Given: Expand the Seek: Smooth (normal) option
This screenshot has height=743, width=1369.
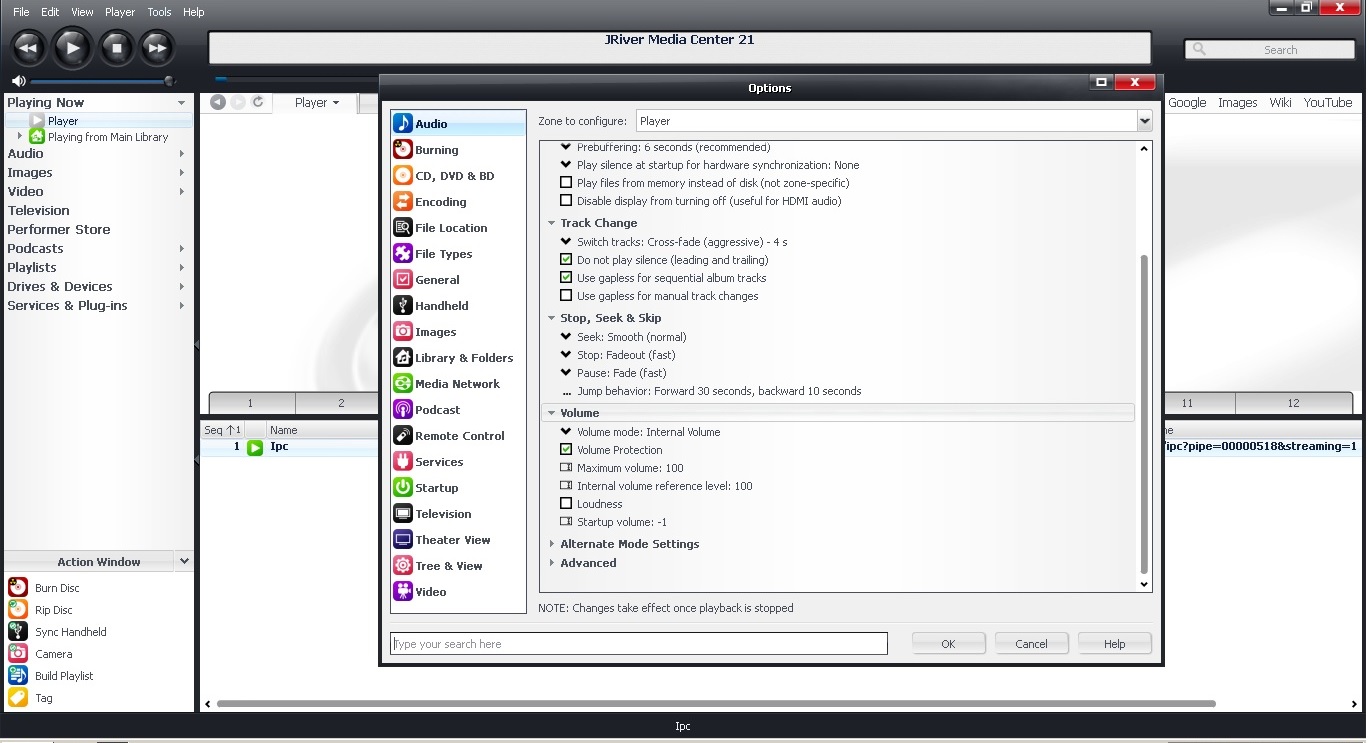Looking at the screenshot, I should pos(566,337).
